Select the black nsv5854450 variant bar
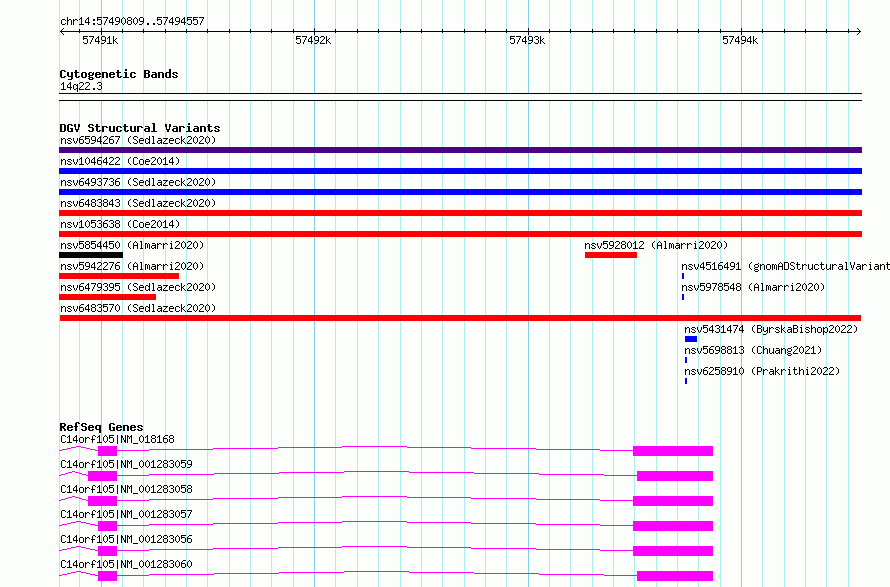890x587 pixels. click(91, 255)
